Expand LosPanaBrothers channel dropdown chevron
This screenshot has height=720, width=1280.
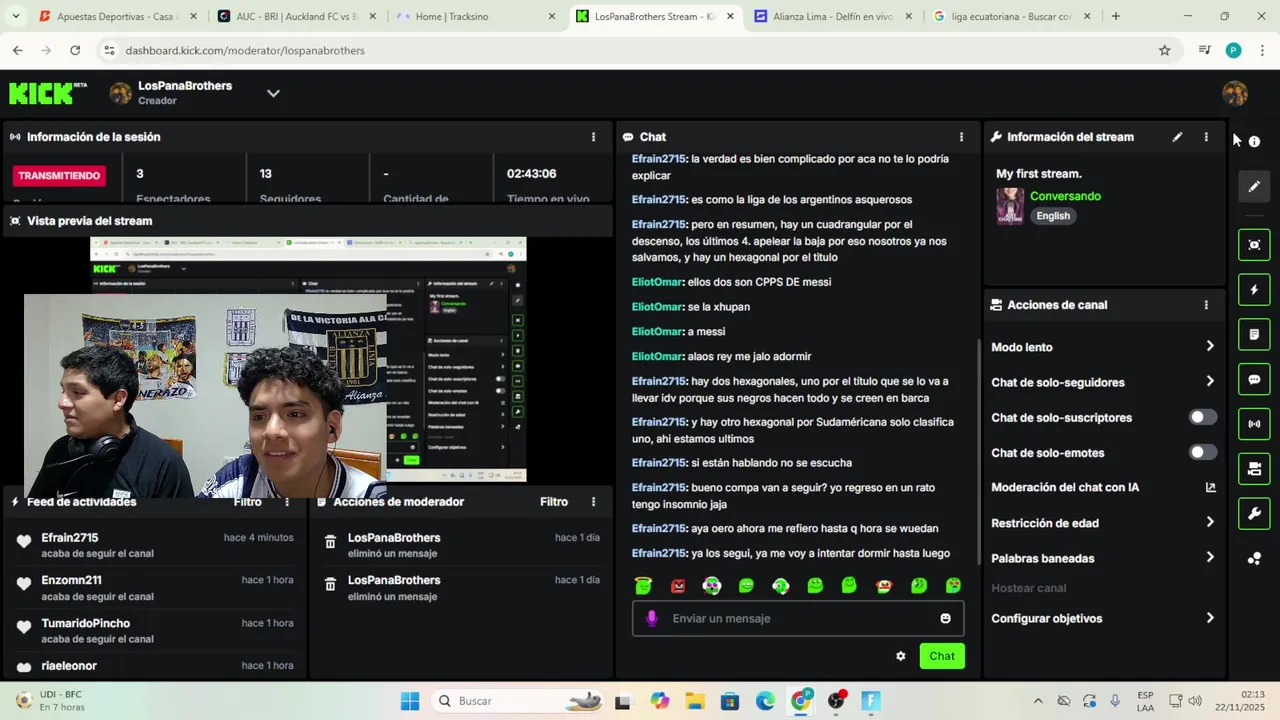coord(273,93)
